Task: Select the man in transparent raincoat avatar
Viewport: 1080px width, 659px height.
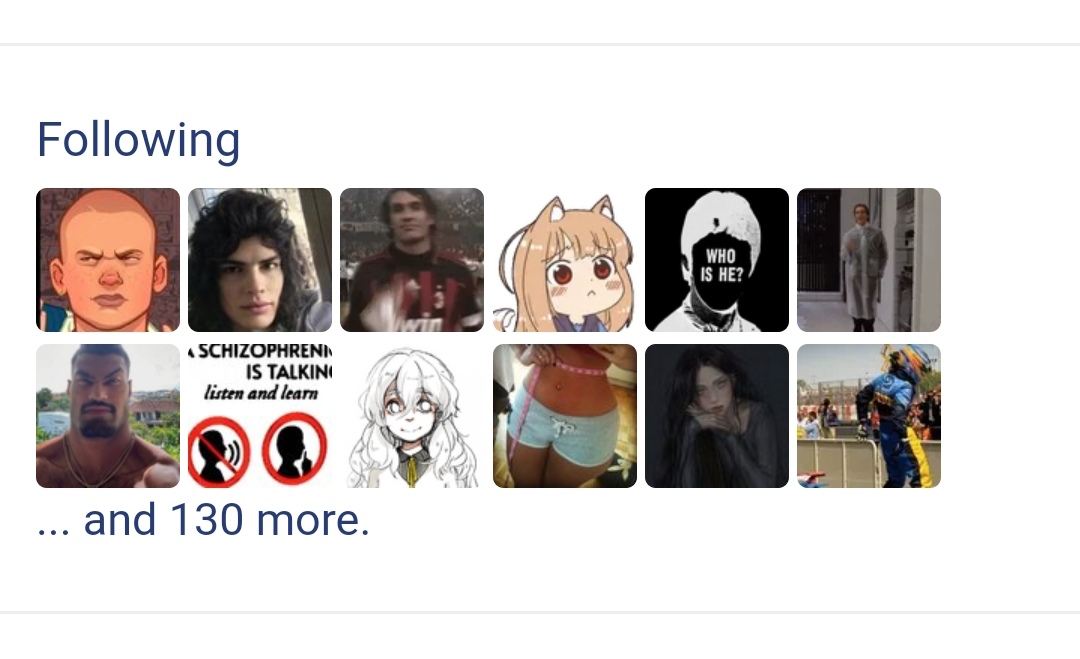Action: 869,260
